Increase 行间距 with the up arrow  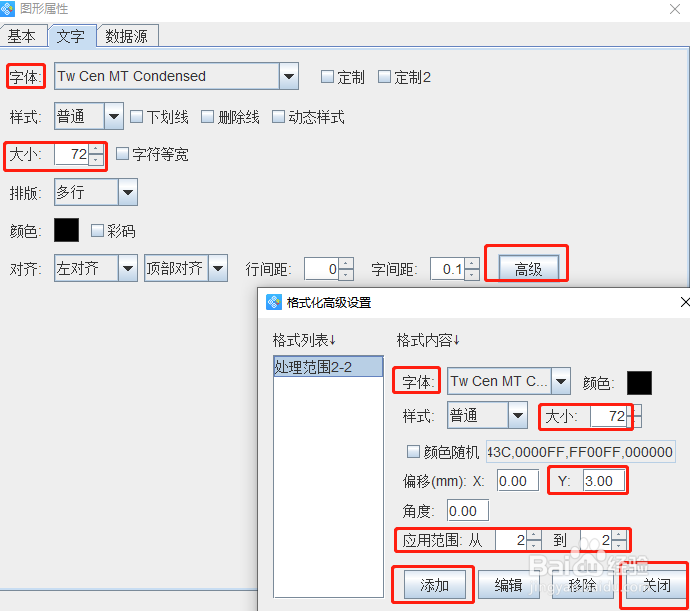(x=346, y=263)
